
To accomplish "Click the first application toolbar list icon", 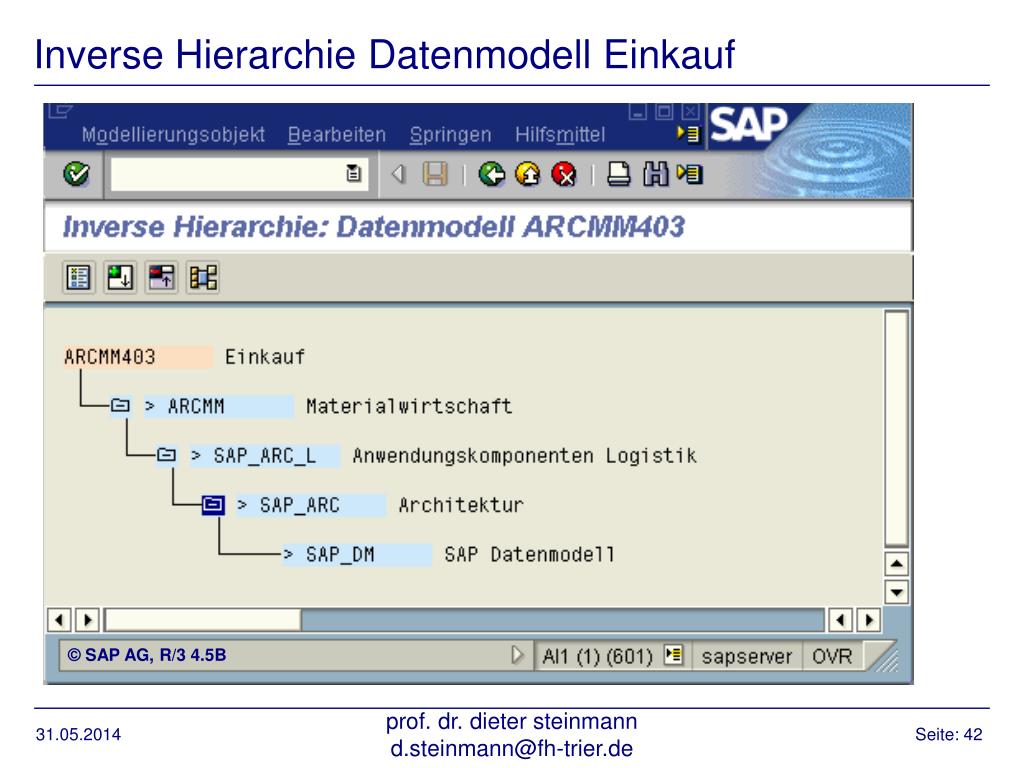I will coord(79,278).
